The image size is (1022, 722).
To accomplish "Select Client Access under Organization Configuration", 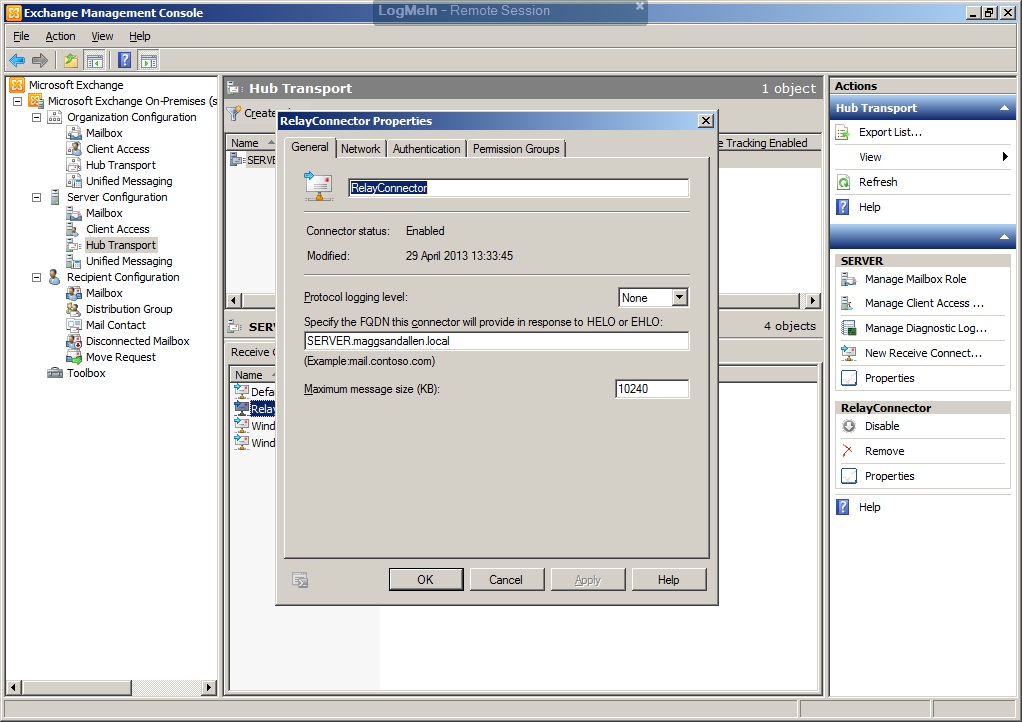I will point(117,149).
